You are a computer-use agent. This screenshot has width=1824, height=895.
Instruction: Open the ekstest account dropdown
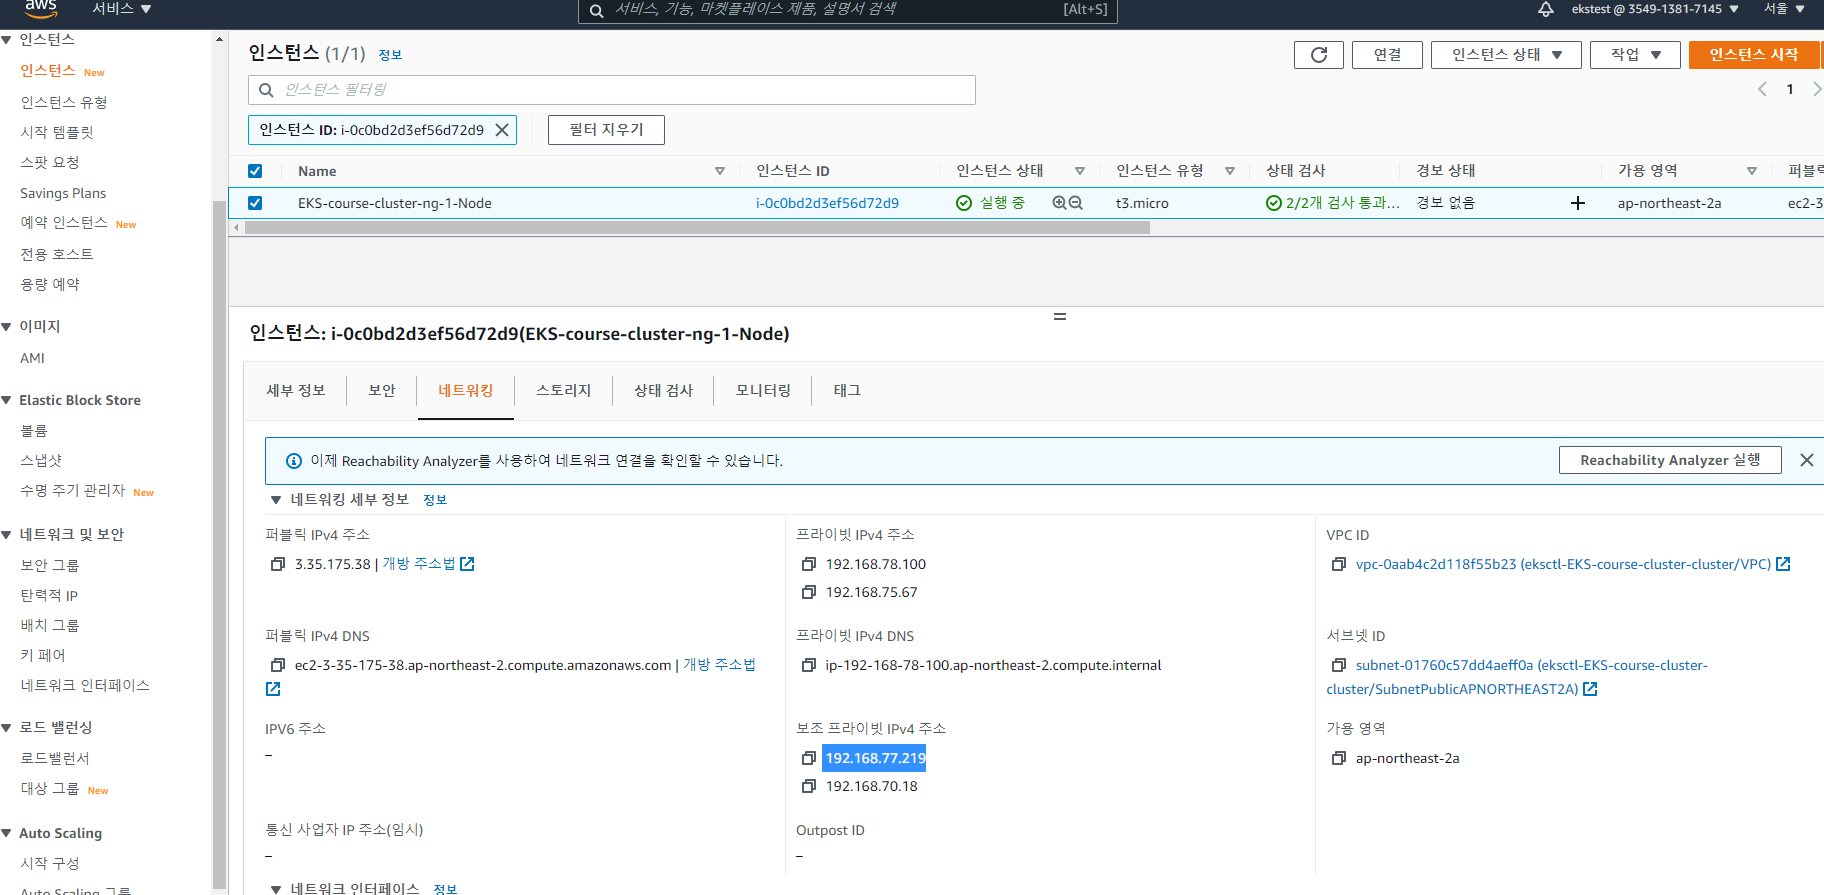coord(1655,9)
